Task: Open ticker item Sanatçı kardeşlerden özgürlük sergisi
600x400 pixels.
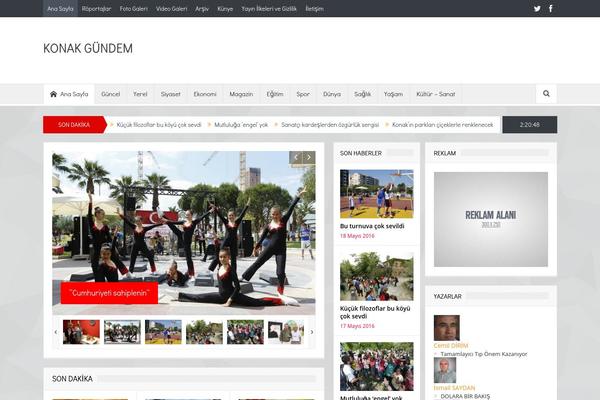Action: [x=330, y=125]
